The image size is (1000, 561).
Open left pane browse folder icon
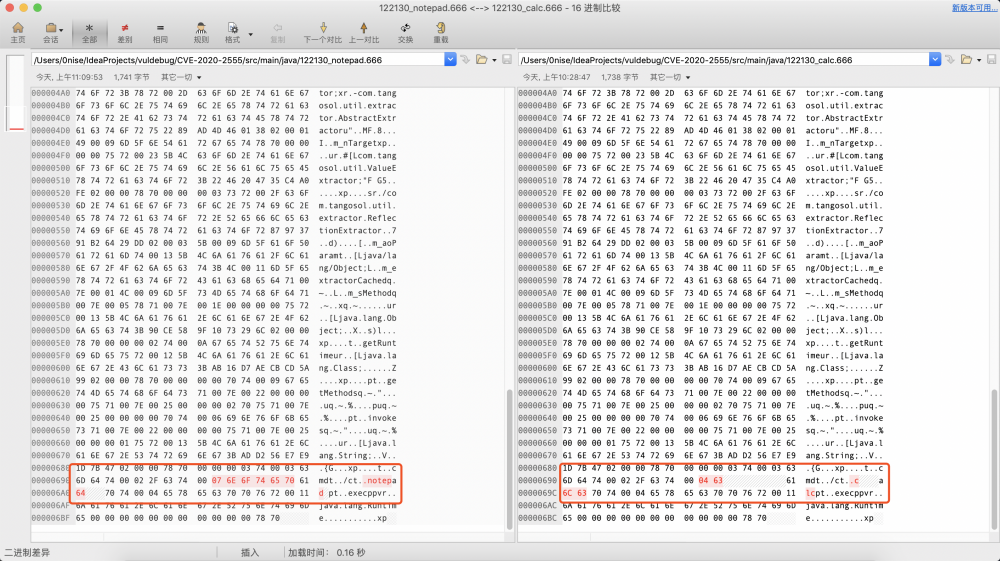(x=482, y=59)
